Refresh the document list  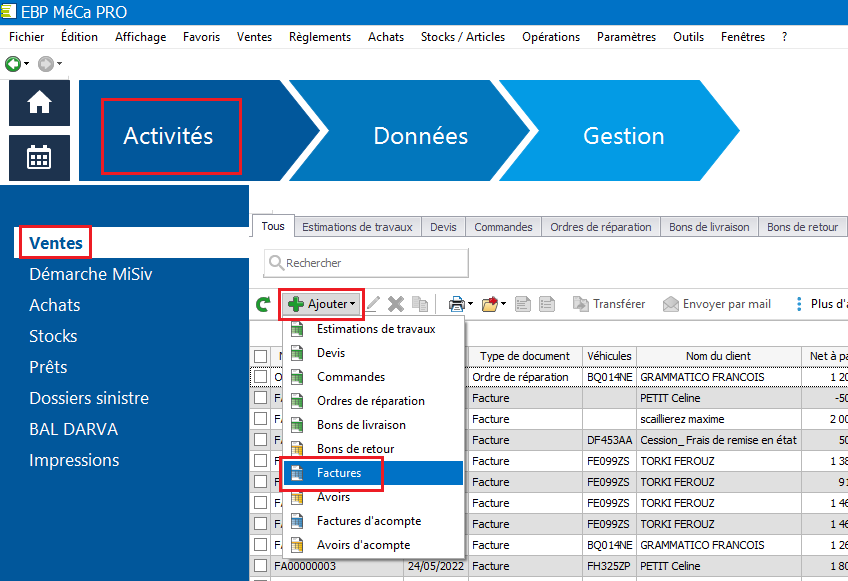tap(263, 304)
